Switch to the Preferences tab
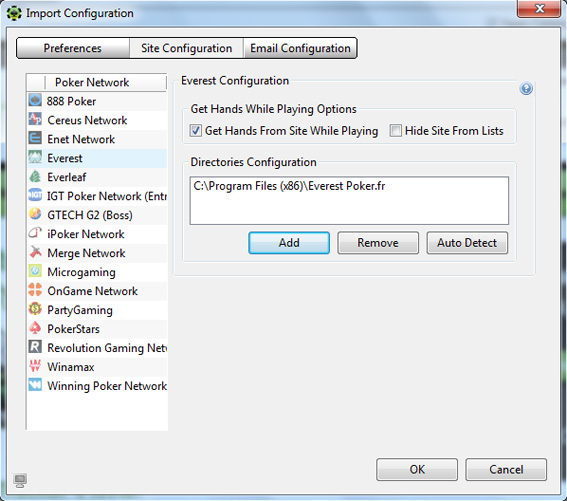Screen dimensions: 567x501 [73, 48]
